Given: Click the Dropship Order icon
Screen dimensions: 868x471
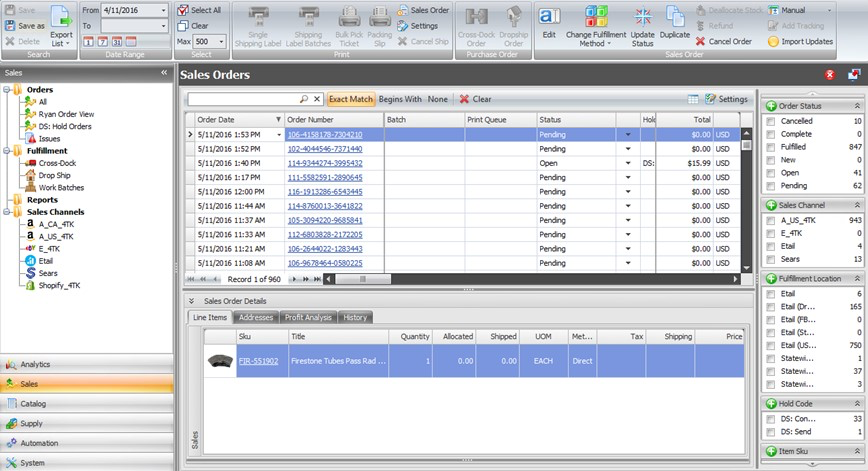Looking at the screenshot, I should [514, 18].
